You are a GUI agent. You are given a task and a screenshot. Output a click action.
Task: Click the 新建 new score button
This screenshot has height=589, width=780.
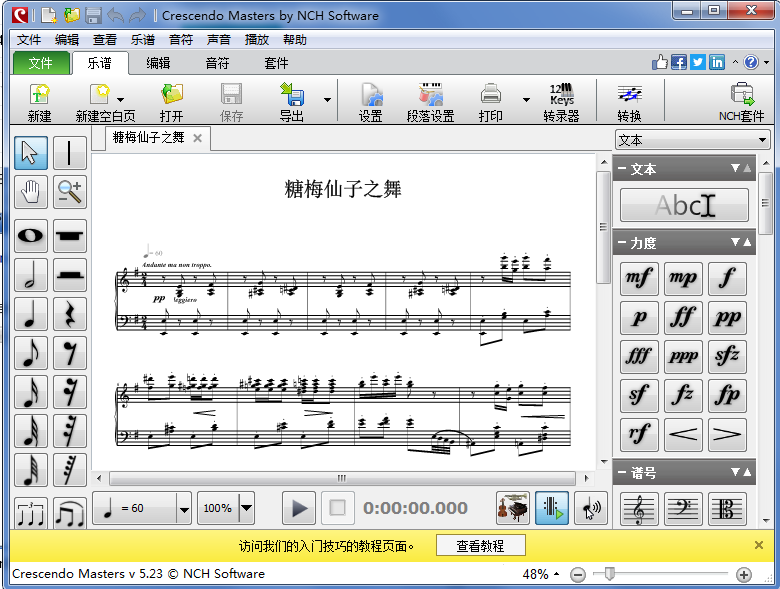coord(39,102)
